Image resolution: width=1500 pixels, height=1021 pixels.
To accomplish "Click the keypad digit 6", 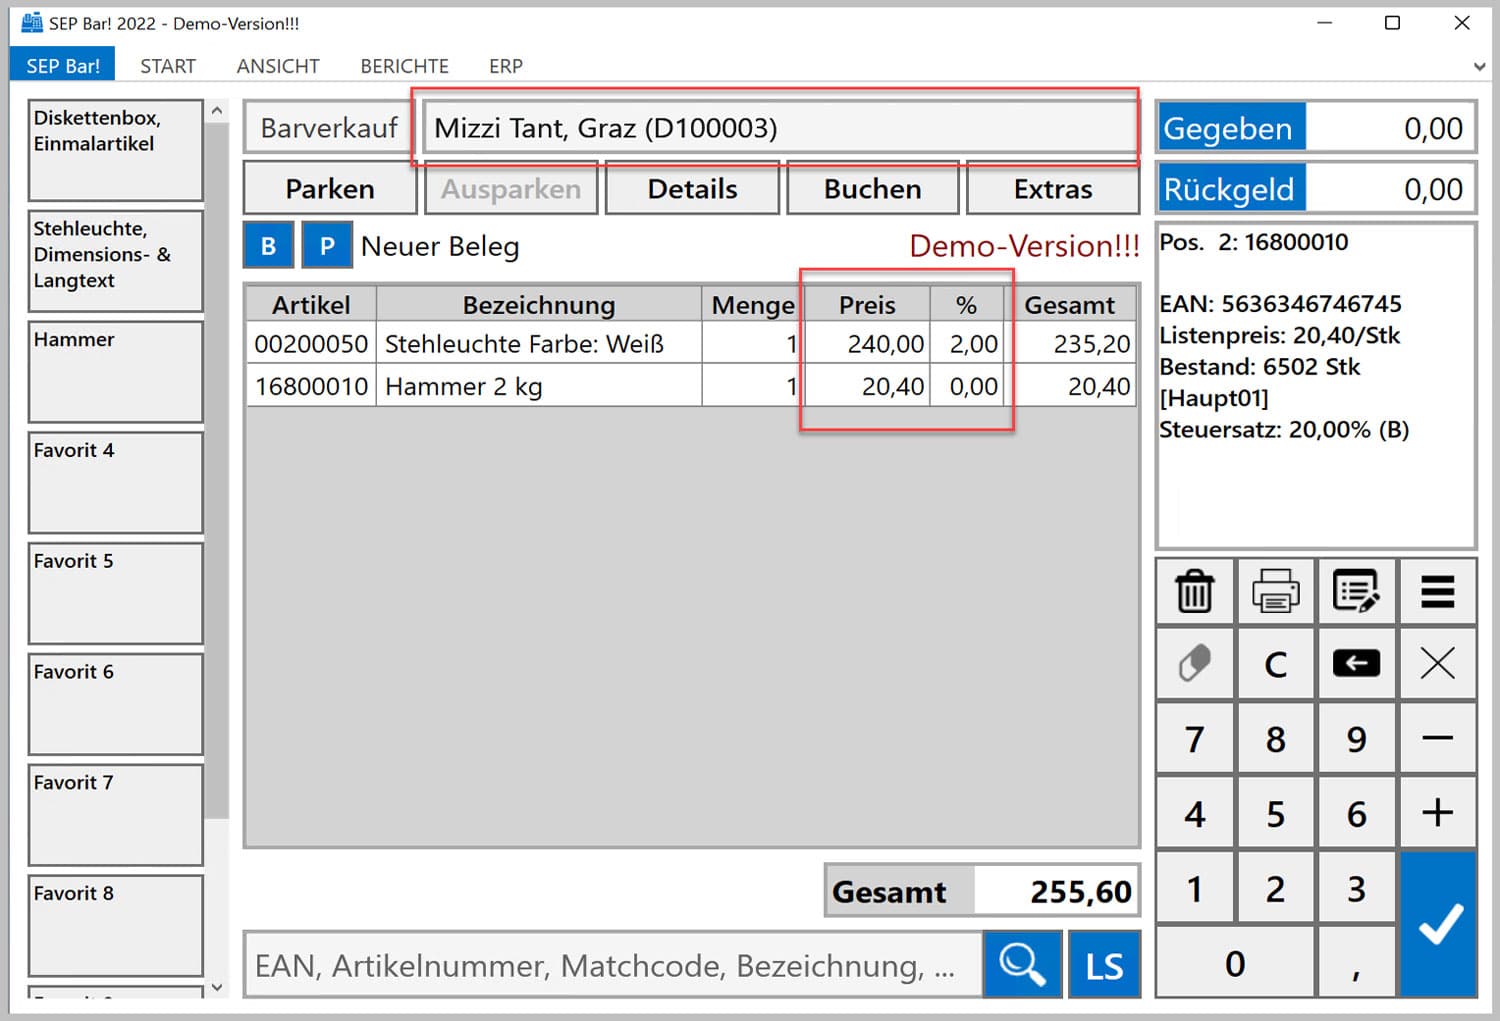I will click(1357, 813).
